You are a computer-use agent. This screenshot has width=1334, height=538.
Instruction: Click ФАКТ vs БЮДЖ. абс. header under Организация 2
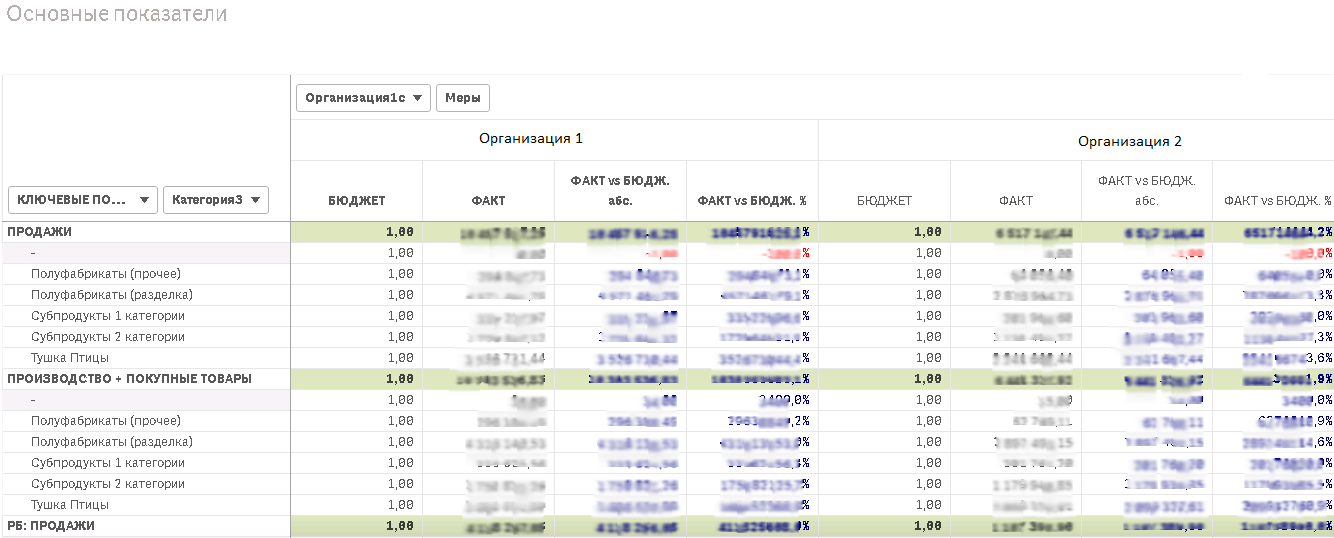(1147, 190)
